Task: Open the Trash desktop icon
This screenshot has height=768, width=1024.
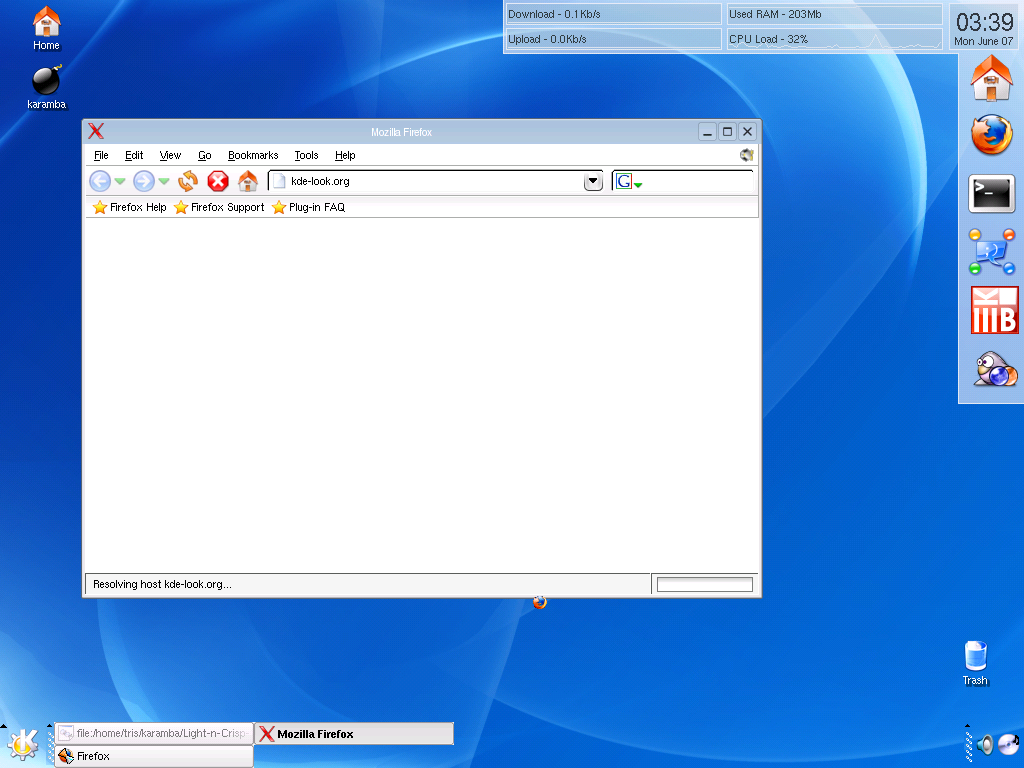Action: (975, 663)
